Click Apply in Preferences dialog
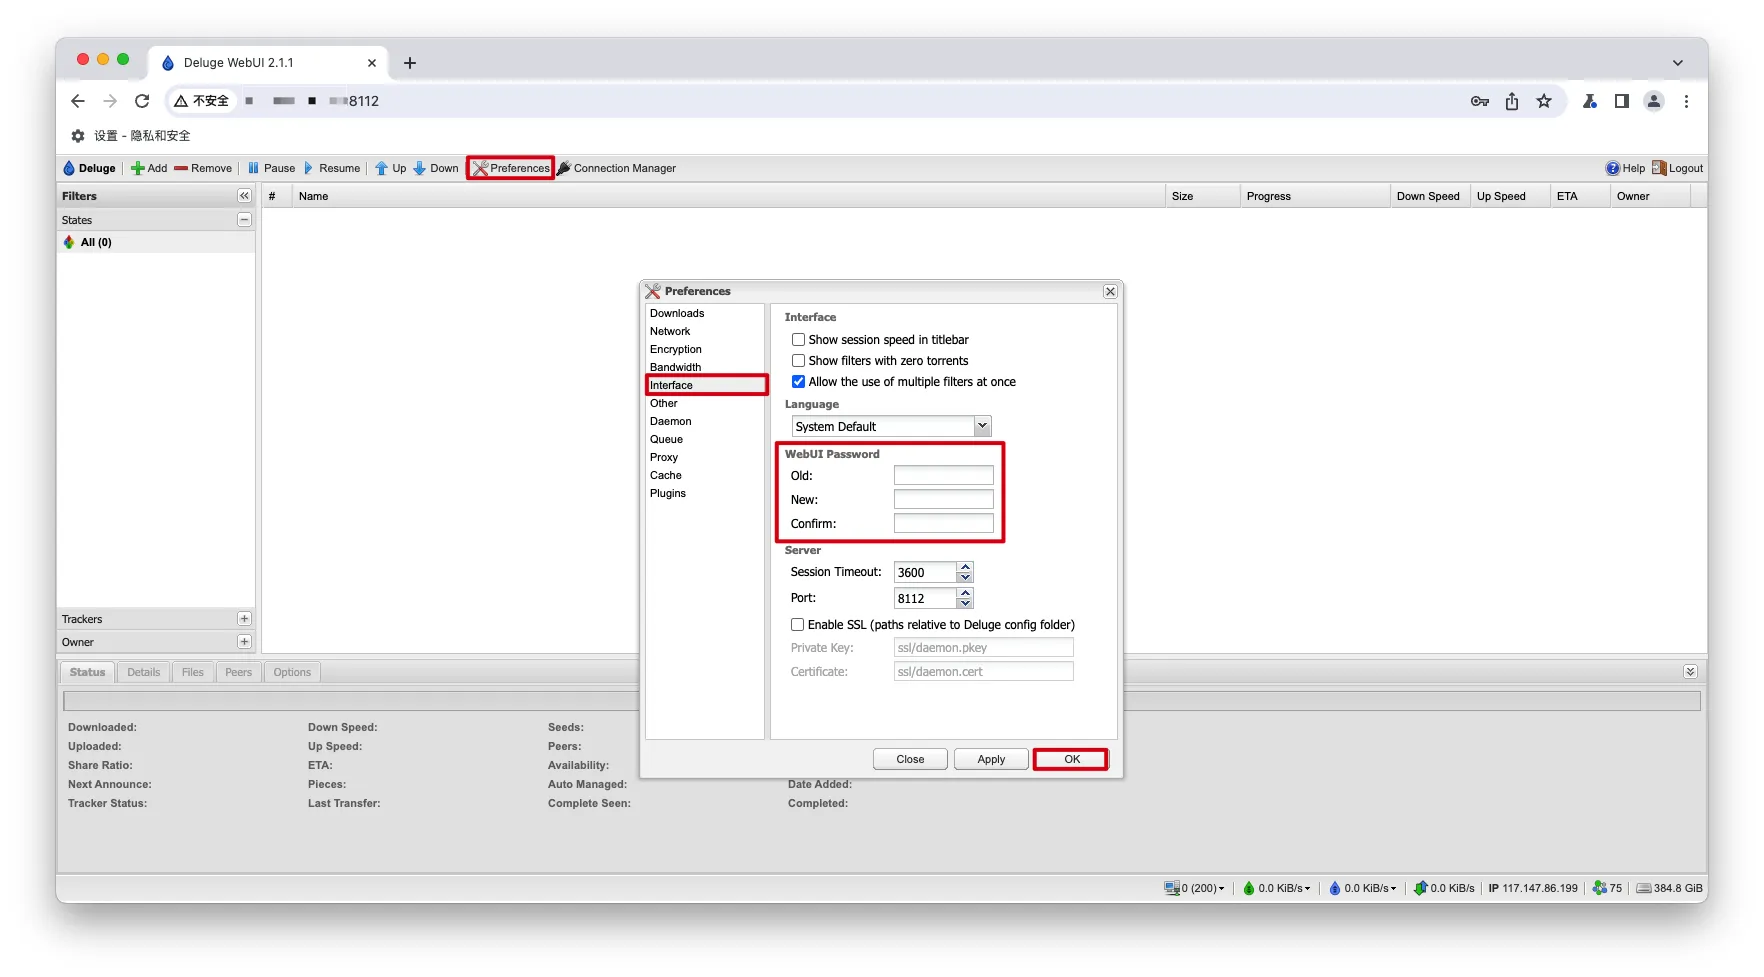Image resolution: width=1764 pixels, height=977 pixels. (991, 759)
